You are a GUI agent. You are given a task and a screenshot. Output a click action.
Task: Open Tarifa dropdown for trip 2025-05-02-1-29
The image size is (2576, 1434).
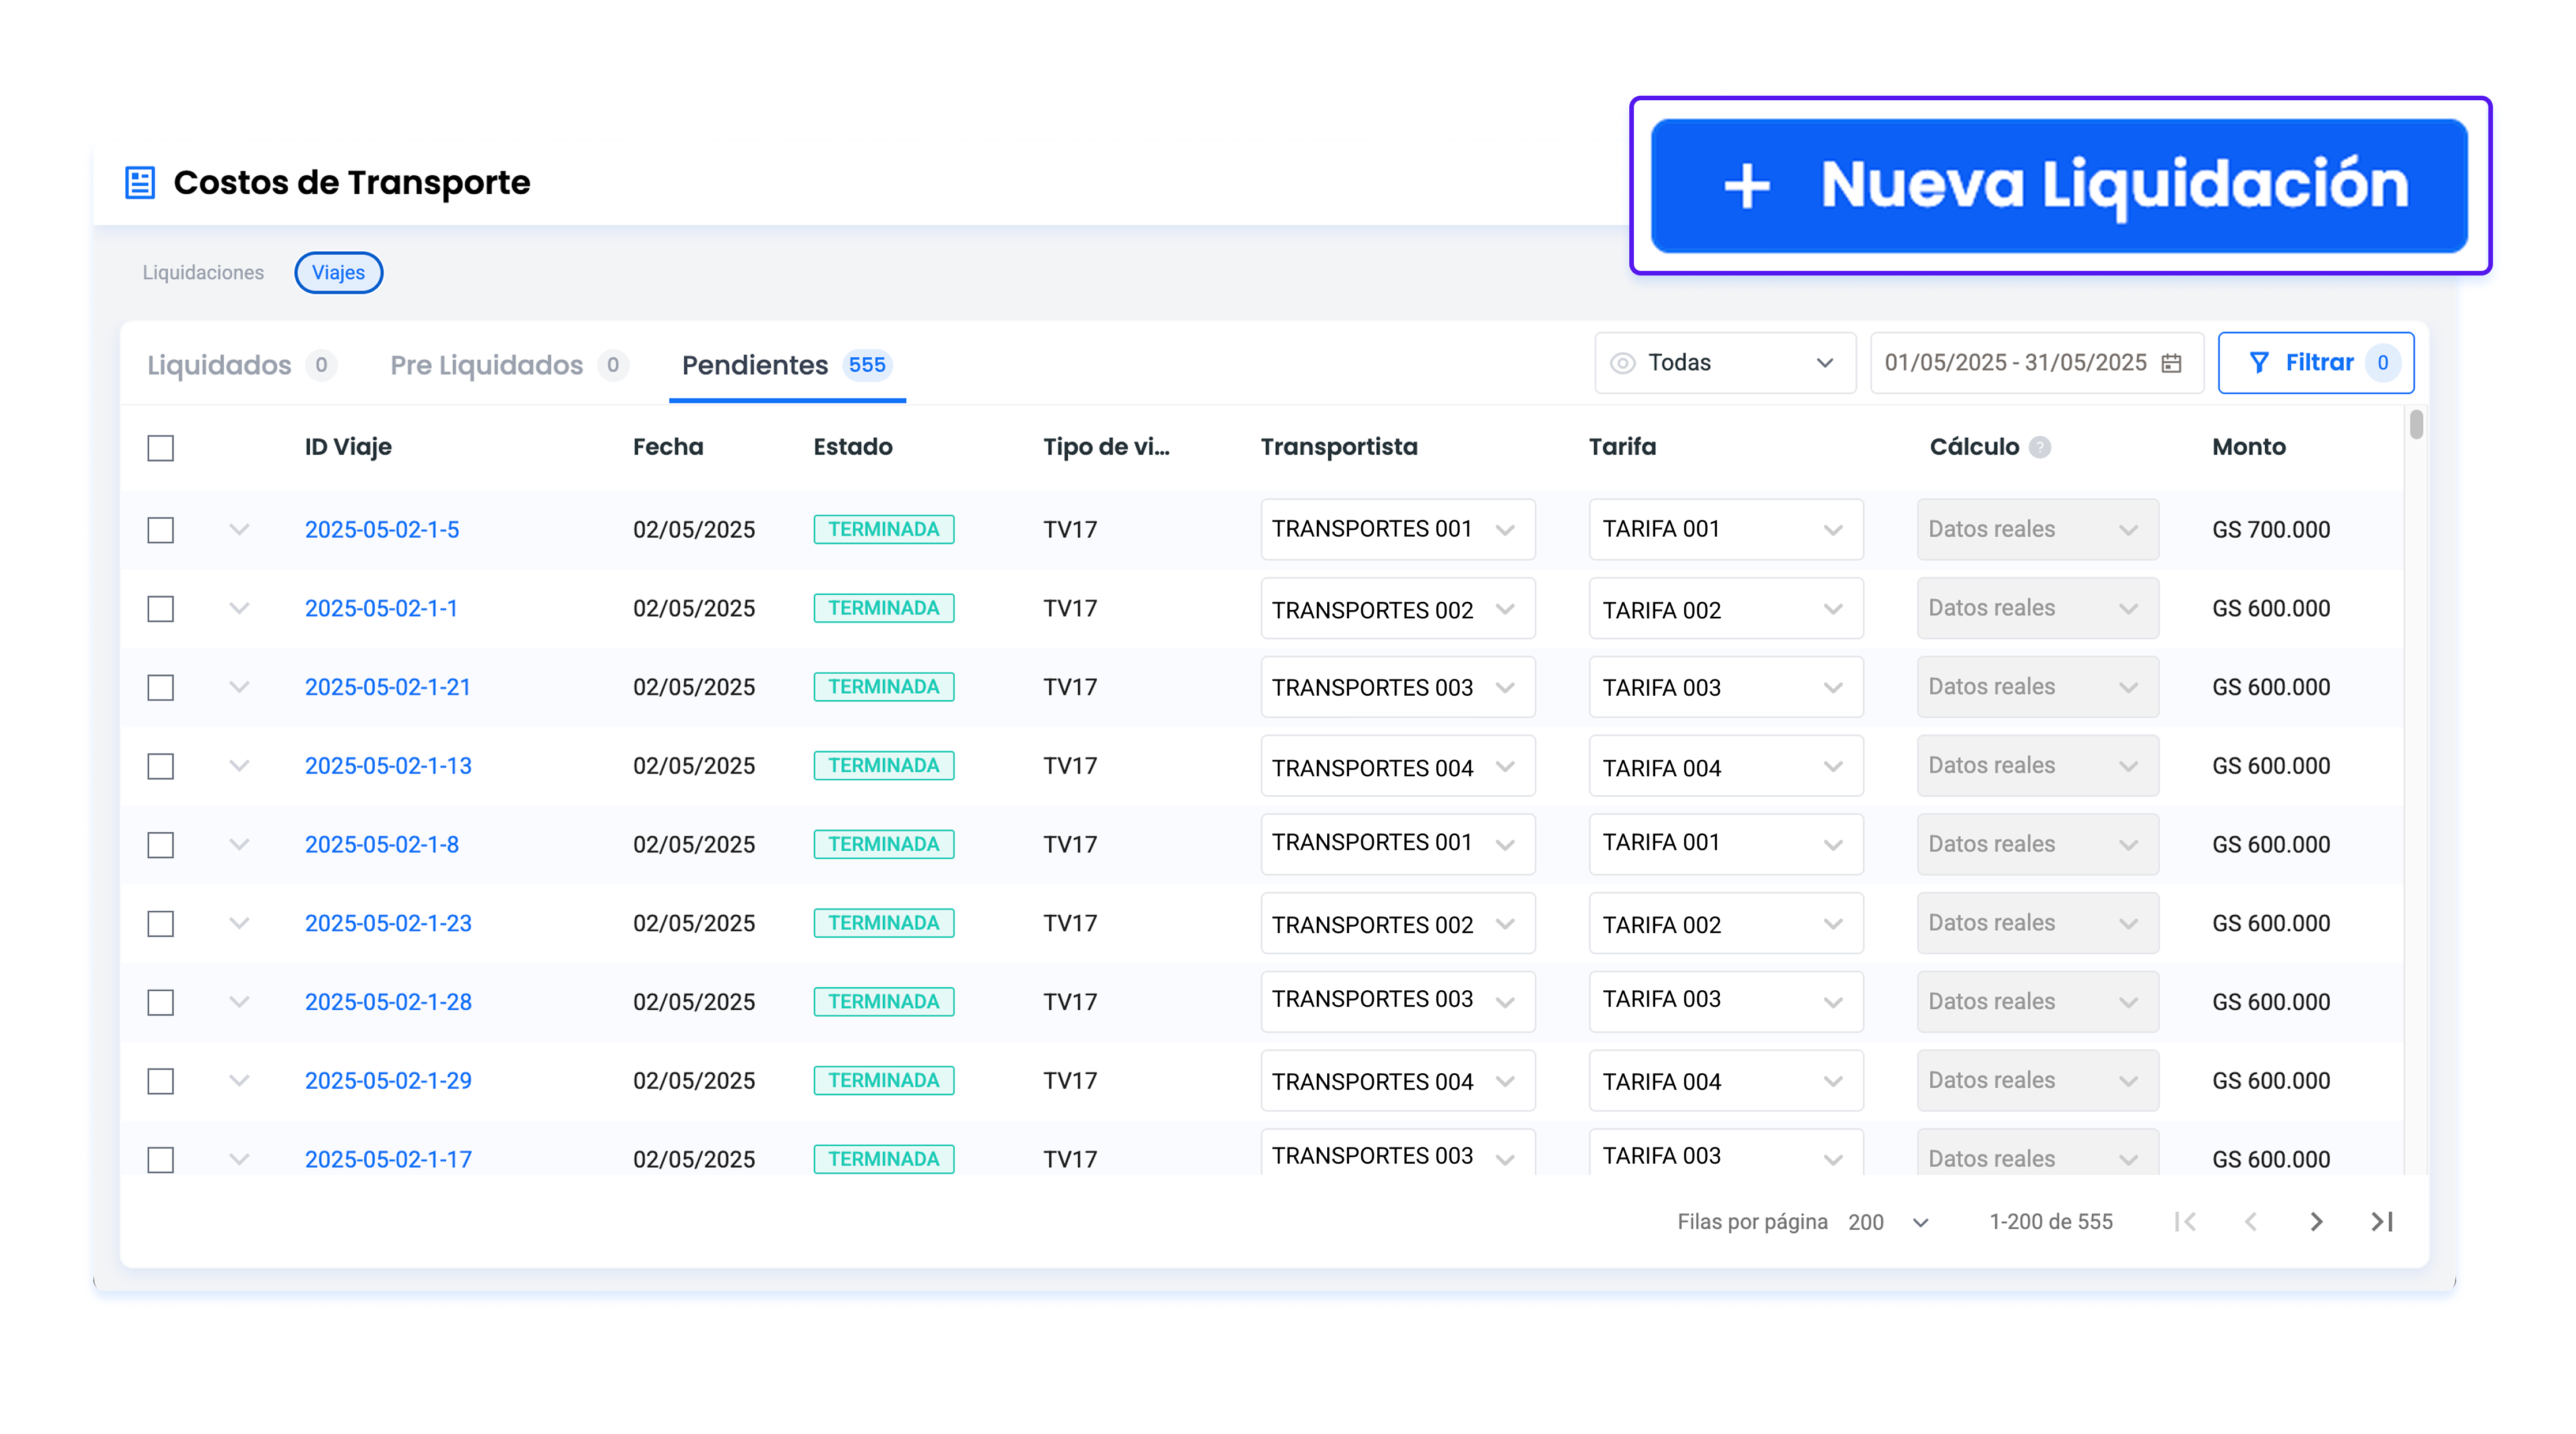click(x=1725, y=1081)
